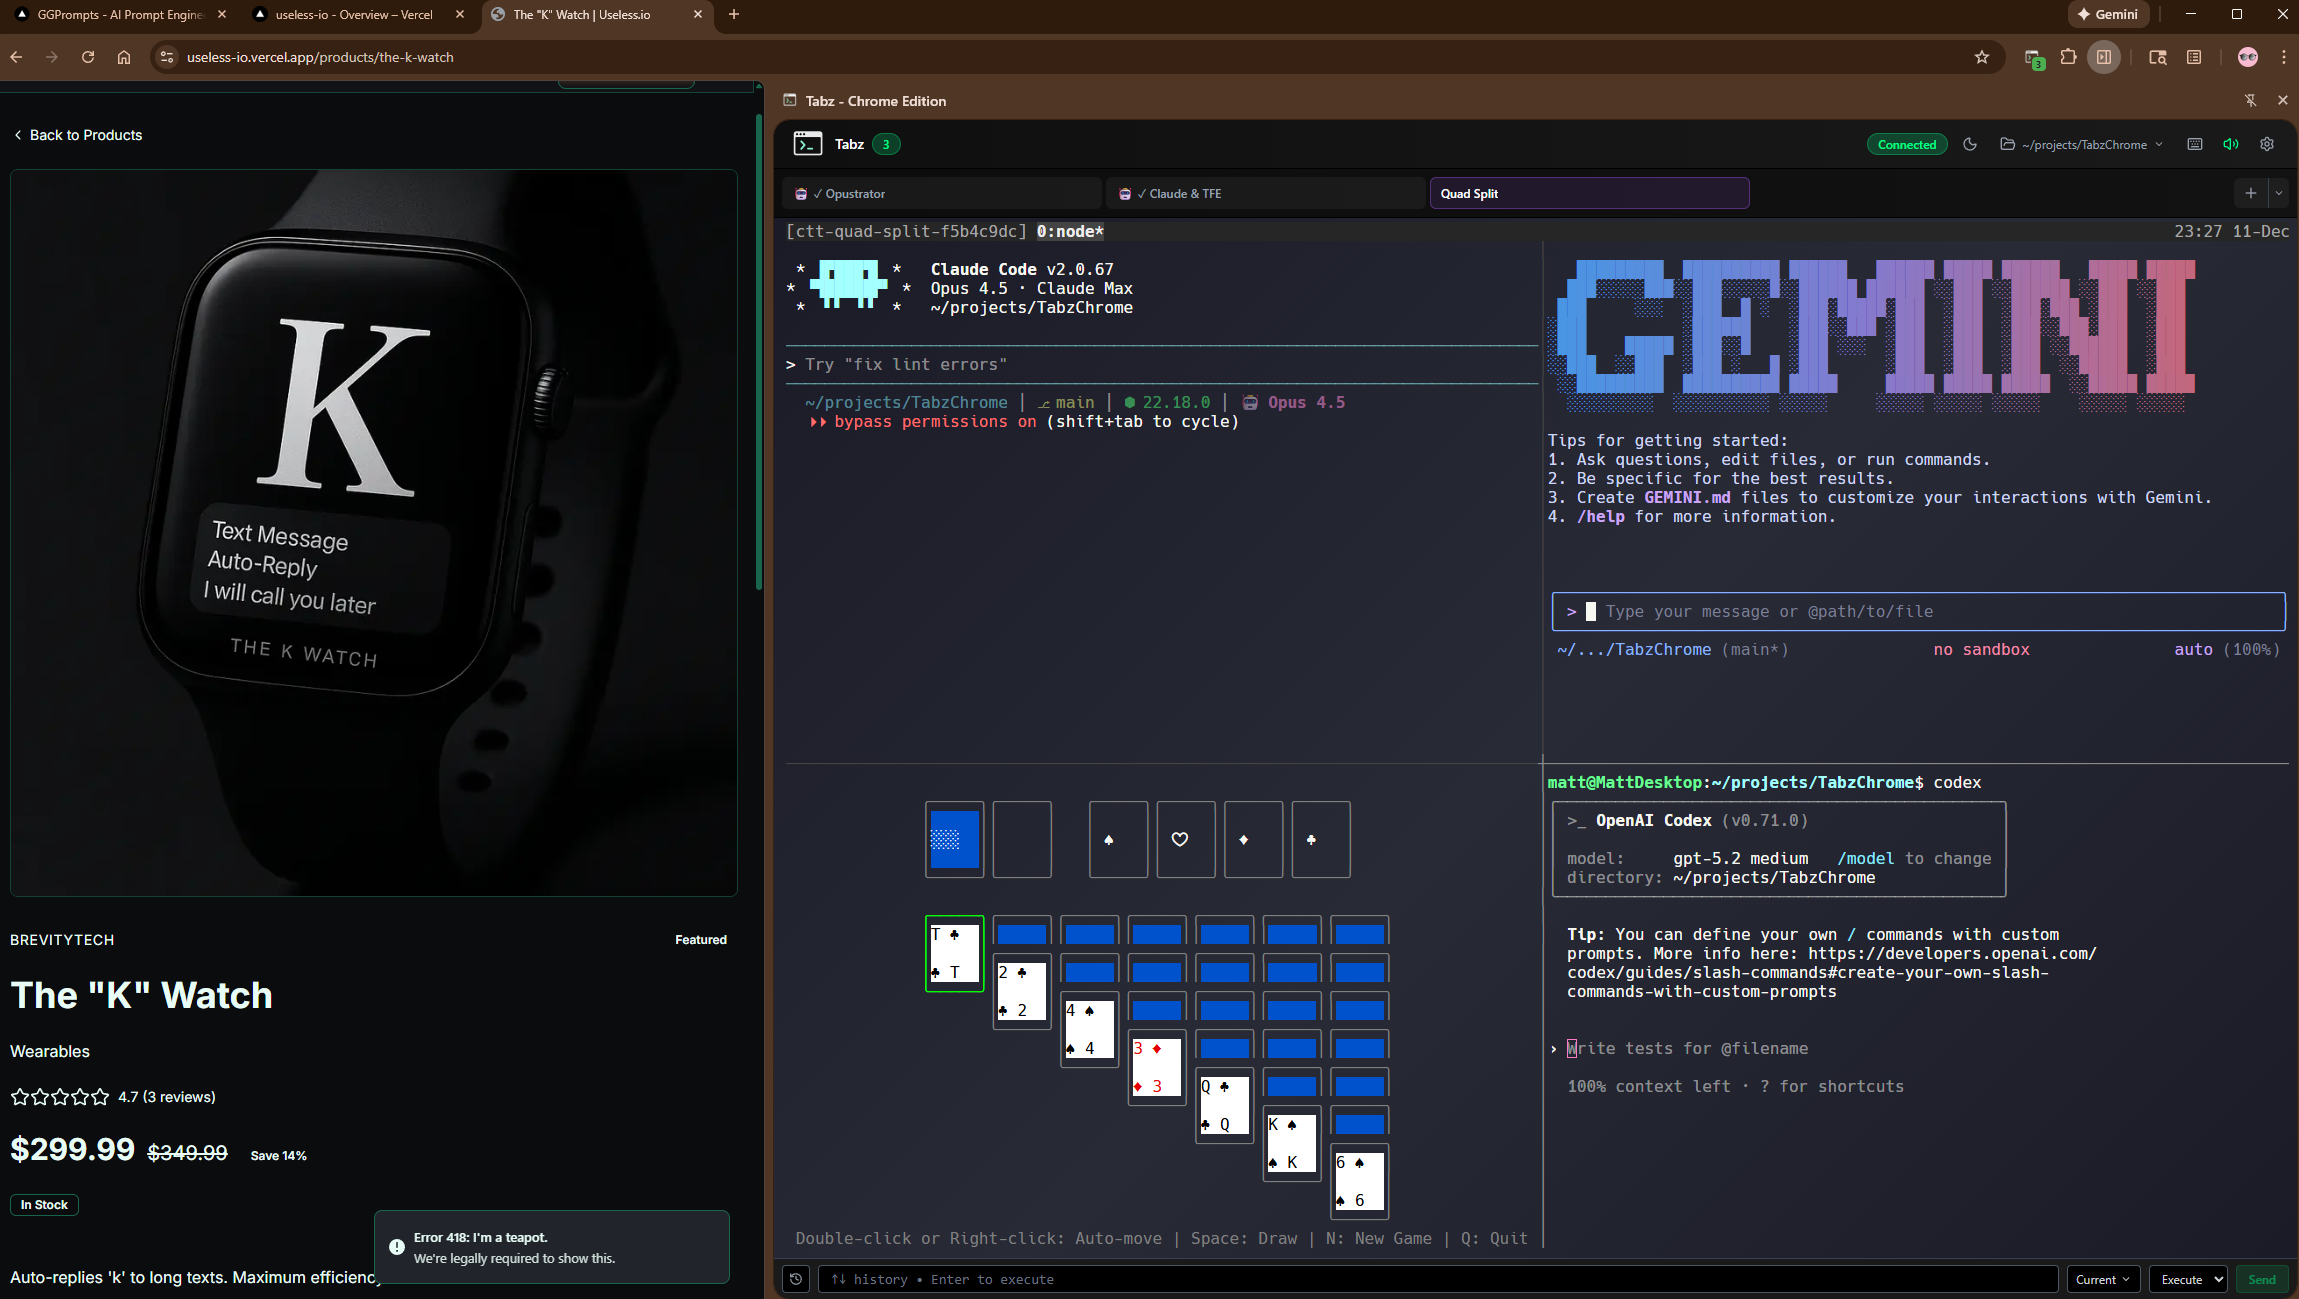Click the Ten of Spades card
The height and width of the screenshot is (1299, 2299).
click(x=953, y=953)
